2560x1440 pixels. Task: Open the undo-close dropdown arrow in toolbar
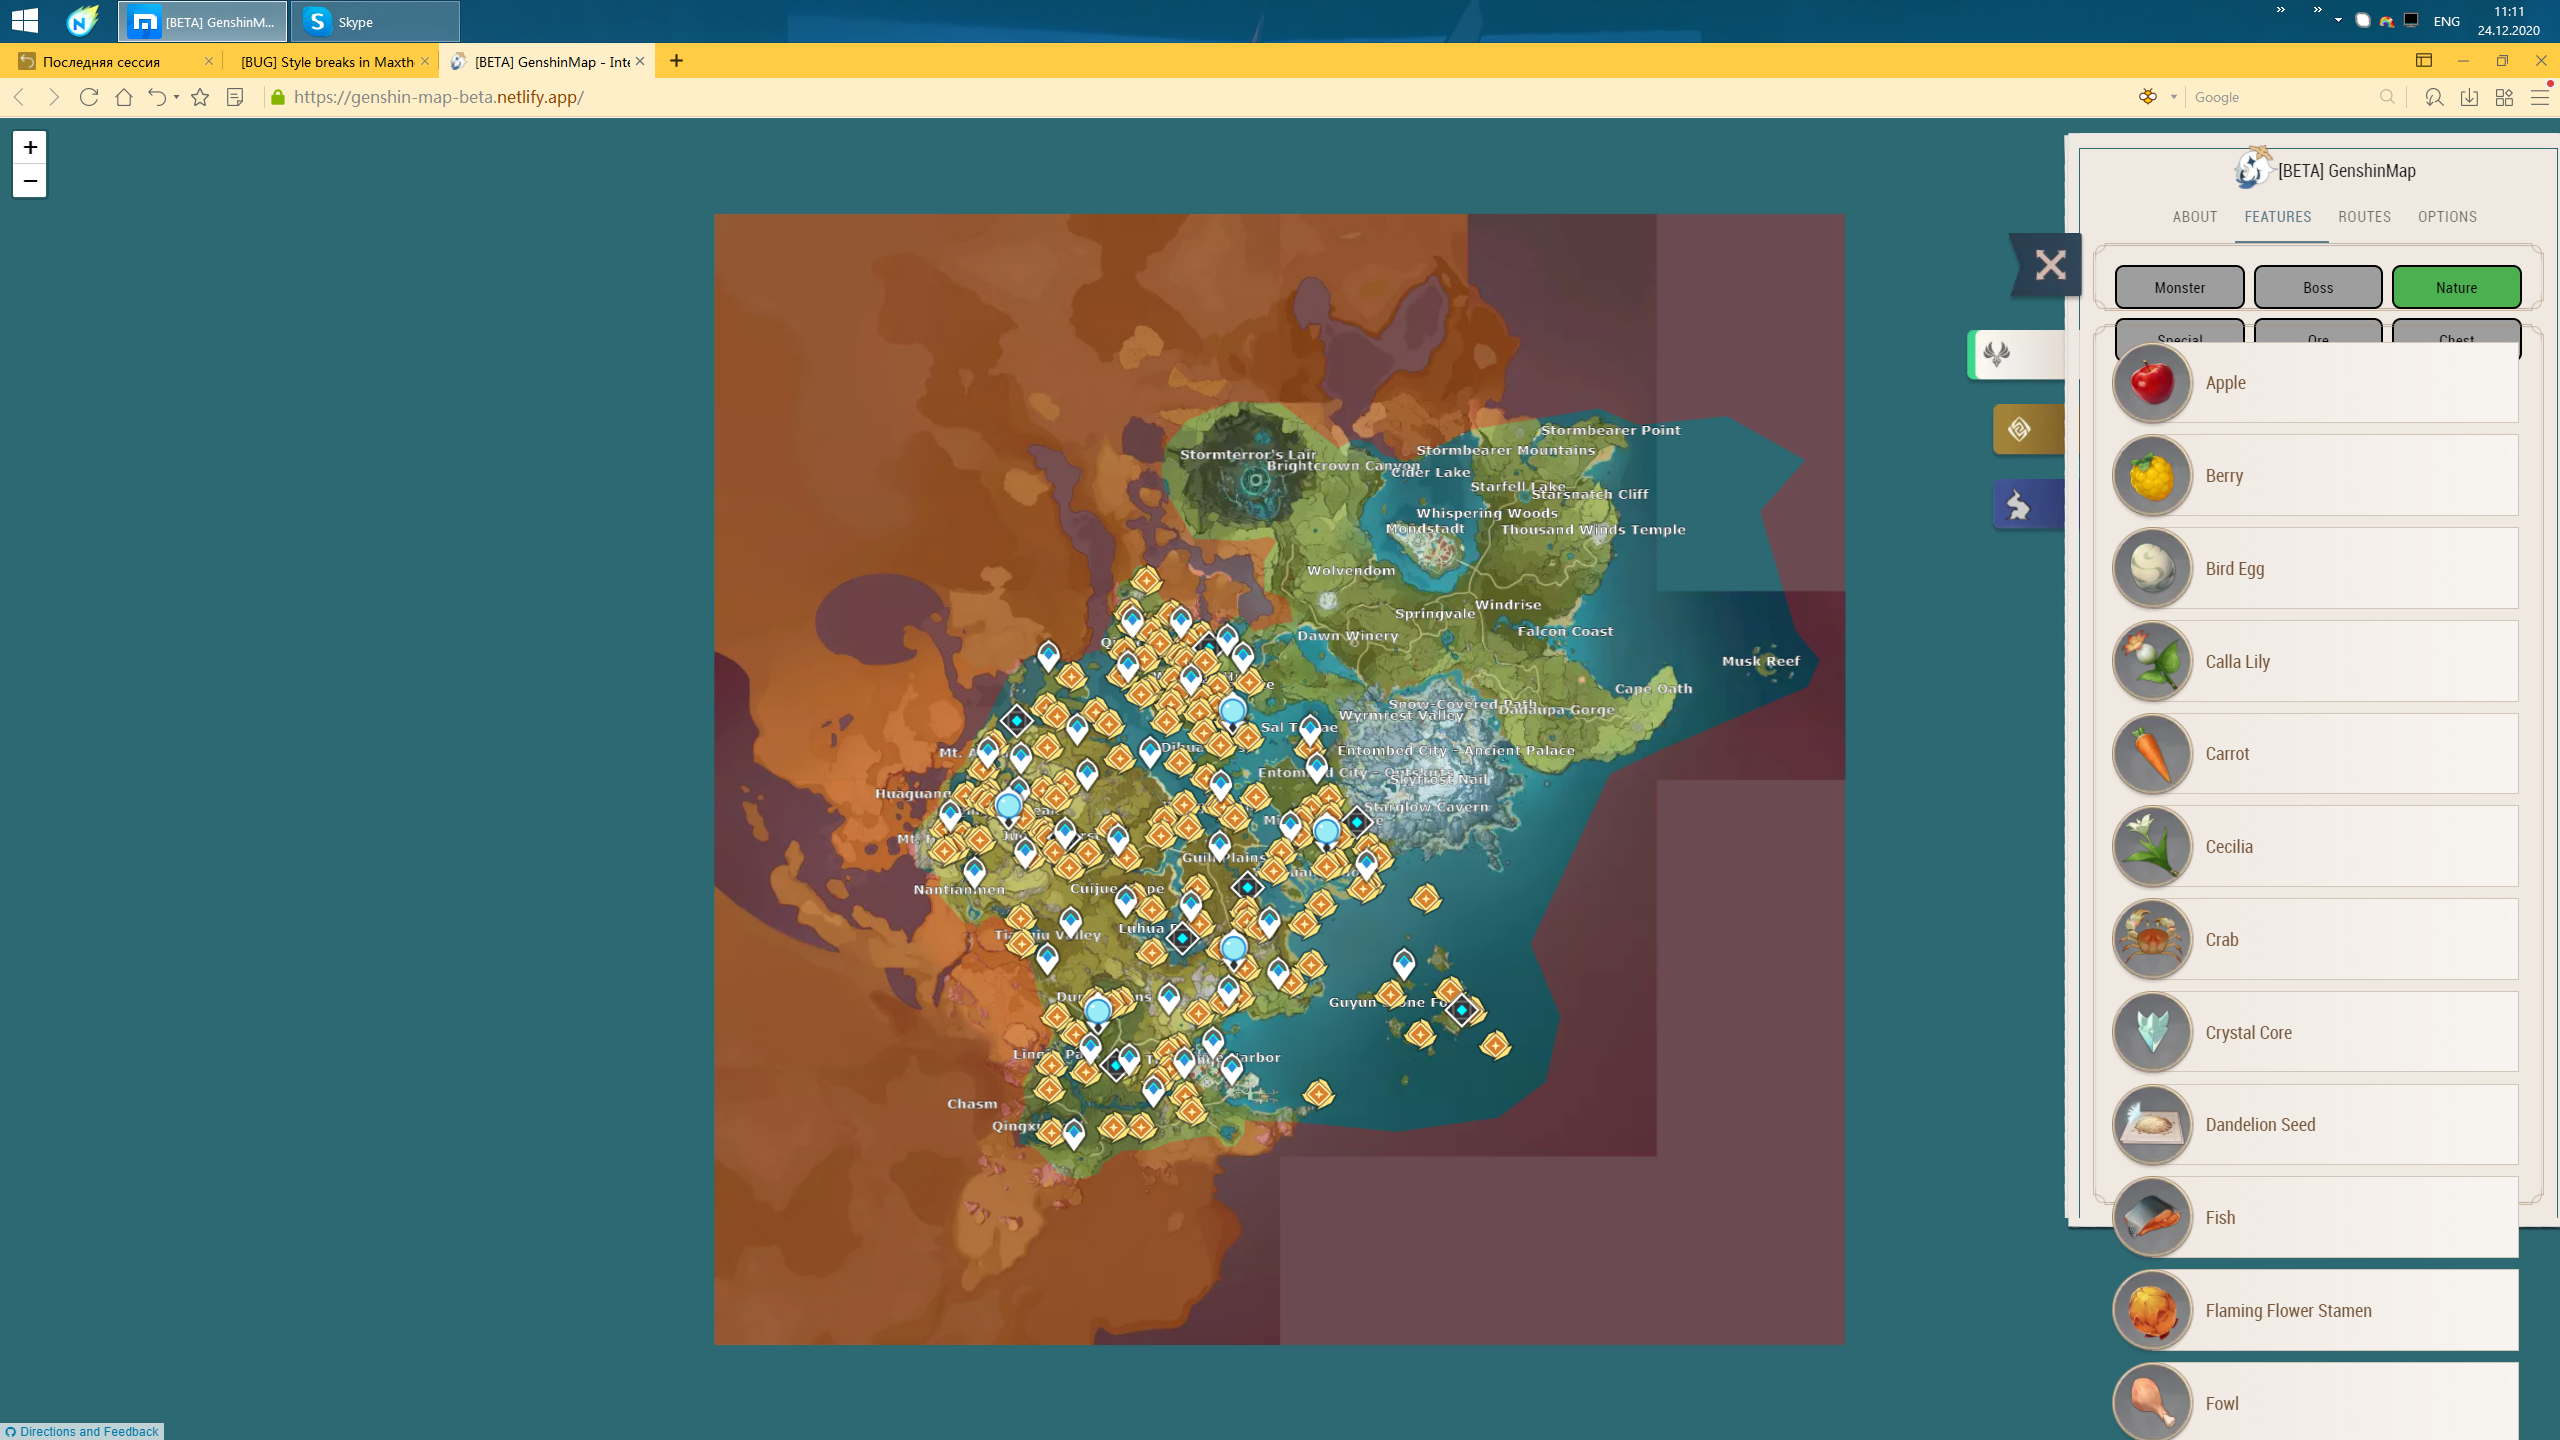point(176,97)
